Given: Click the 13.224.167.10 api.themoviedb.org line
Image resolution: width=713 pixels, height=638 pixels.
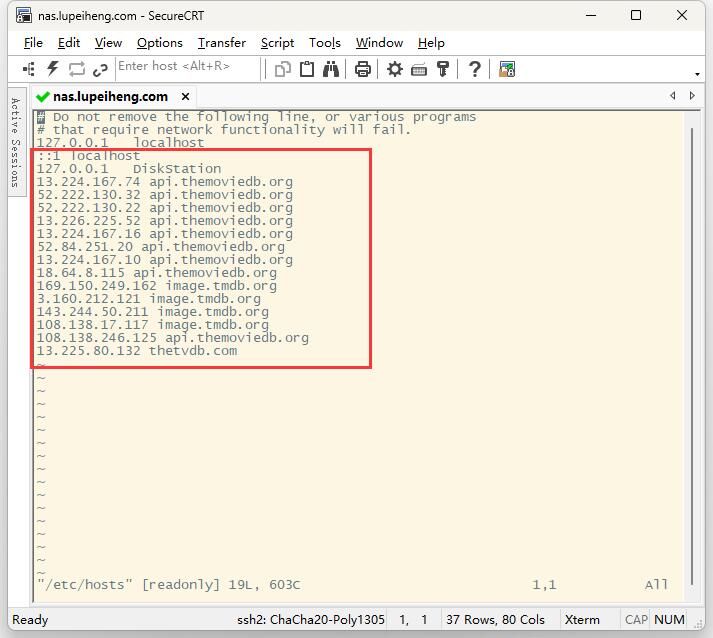Looking at the screenshot, I should tap(165, 260).
